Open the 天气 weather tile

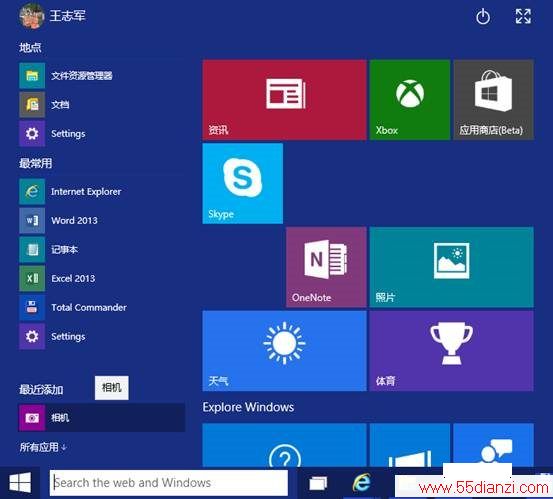coord(285,351)
